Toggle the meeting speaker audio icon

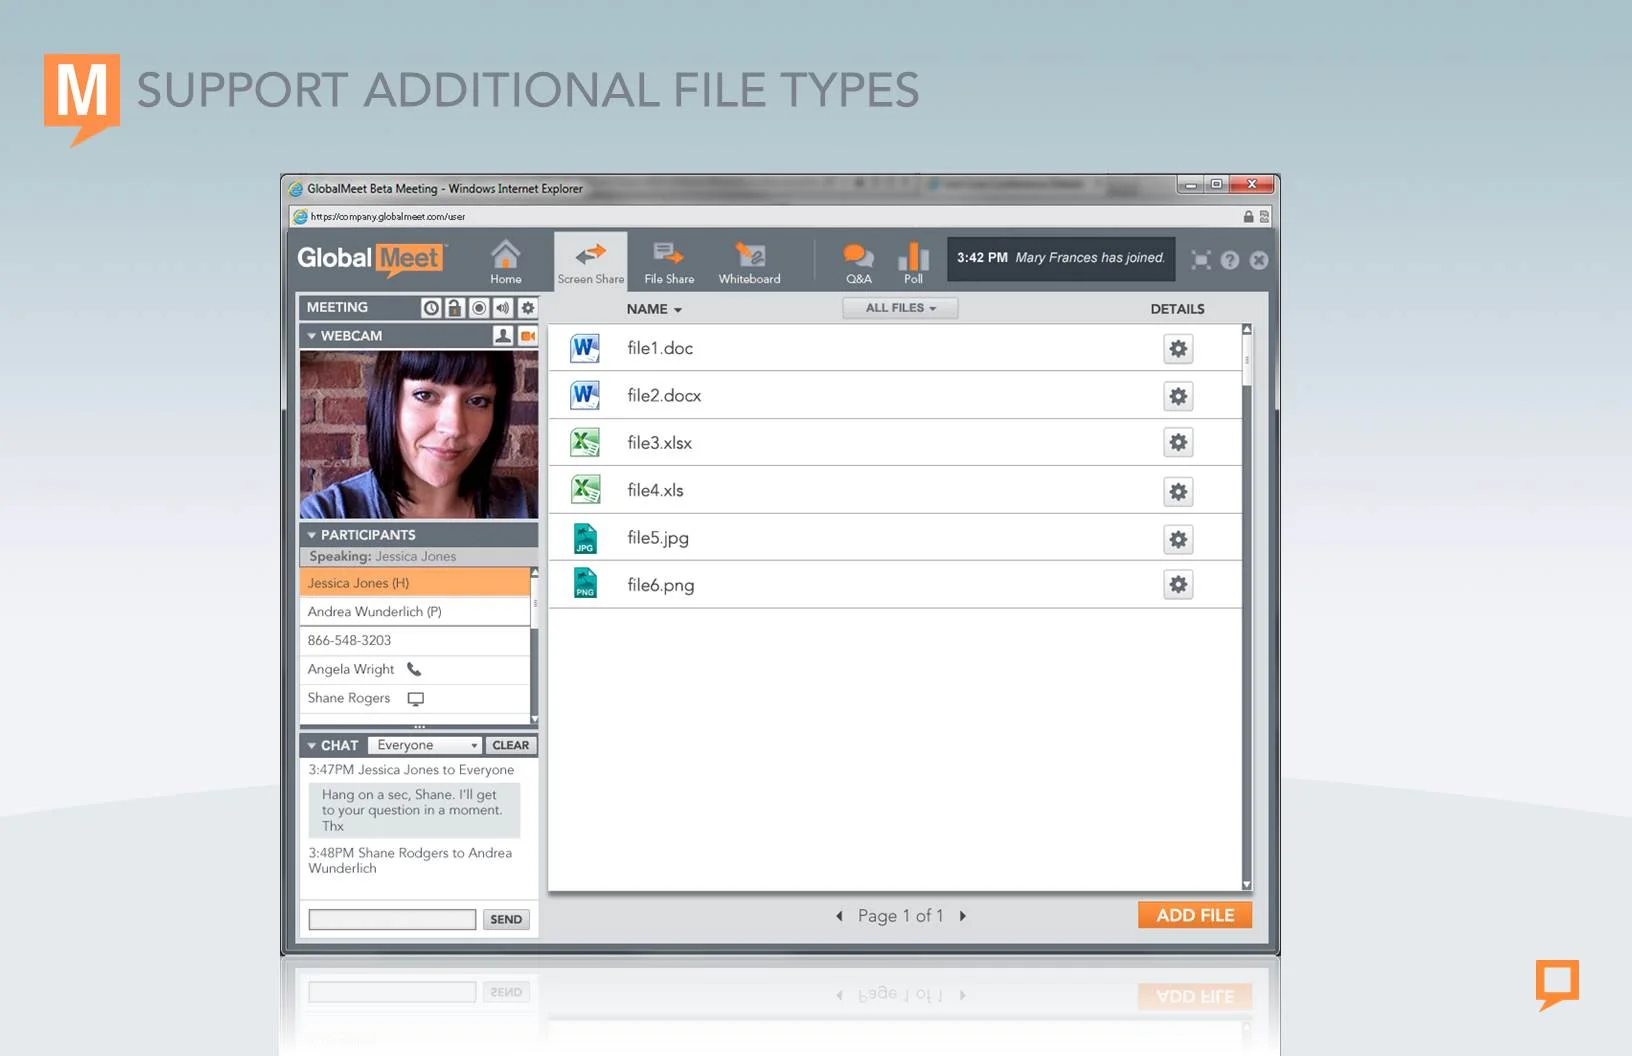pos(503,308)
